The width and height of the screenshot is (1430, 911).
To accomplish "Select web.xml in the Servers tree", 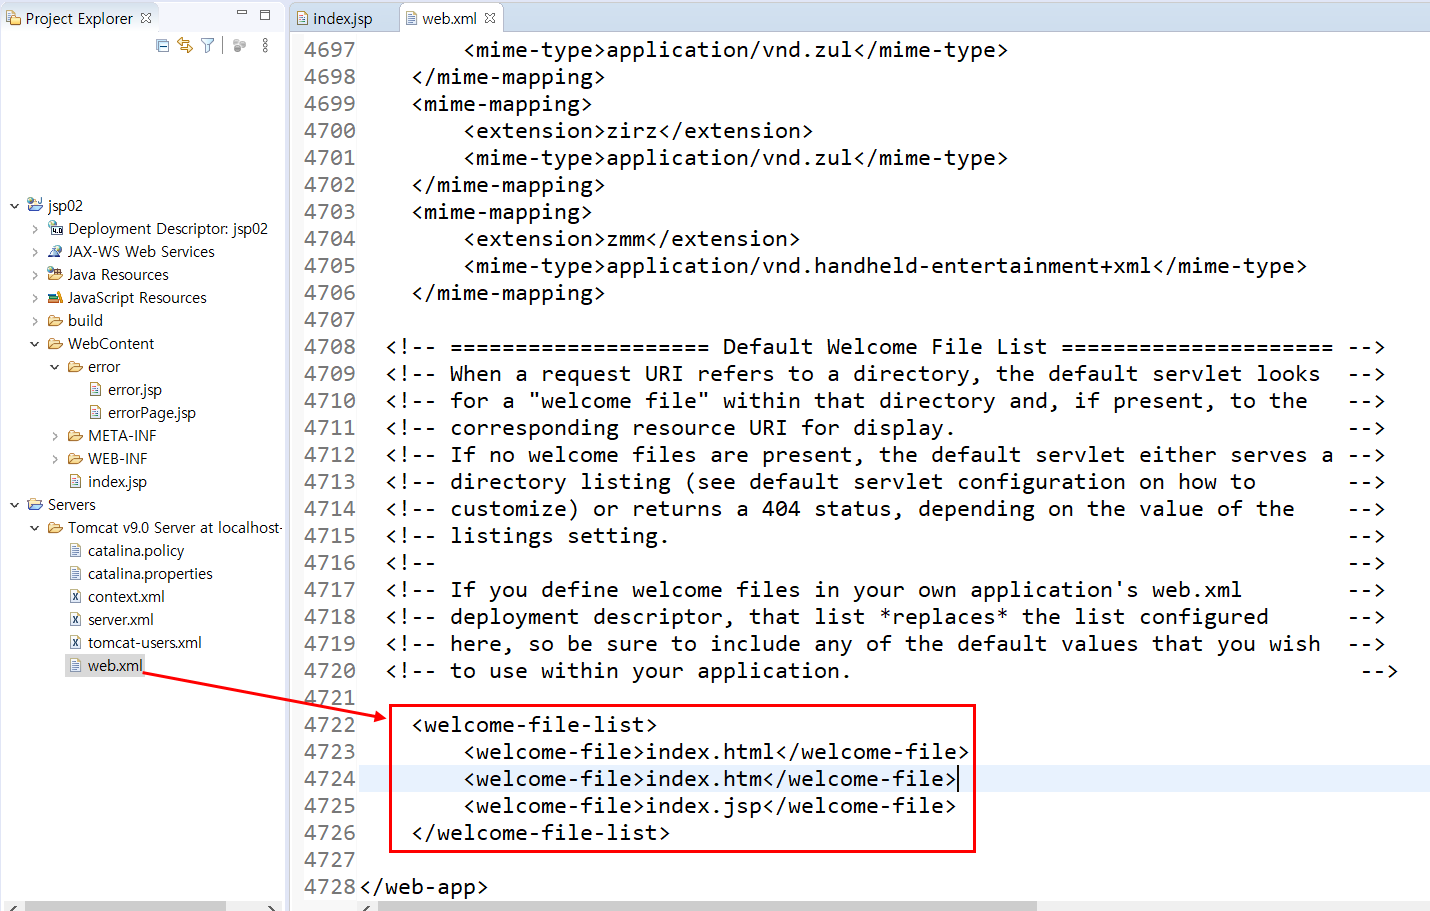I will (115, 666).
